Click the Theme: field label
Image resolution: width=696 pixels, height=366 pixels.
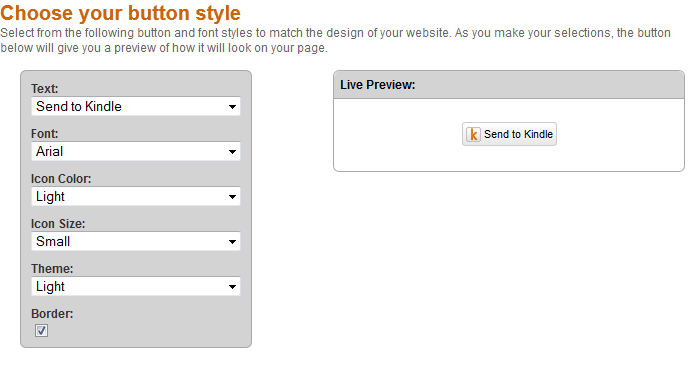[52, 268]
